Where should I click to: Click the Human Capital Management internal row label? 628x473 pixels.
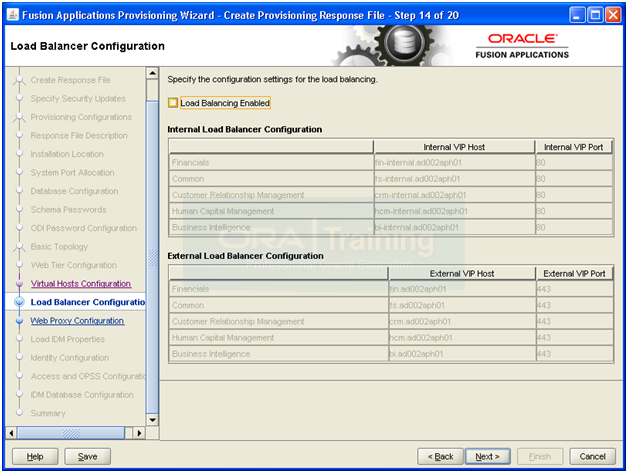tap(223, 211)
